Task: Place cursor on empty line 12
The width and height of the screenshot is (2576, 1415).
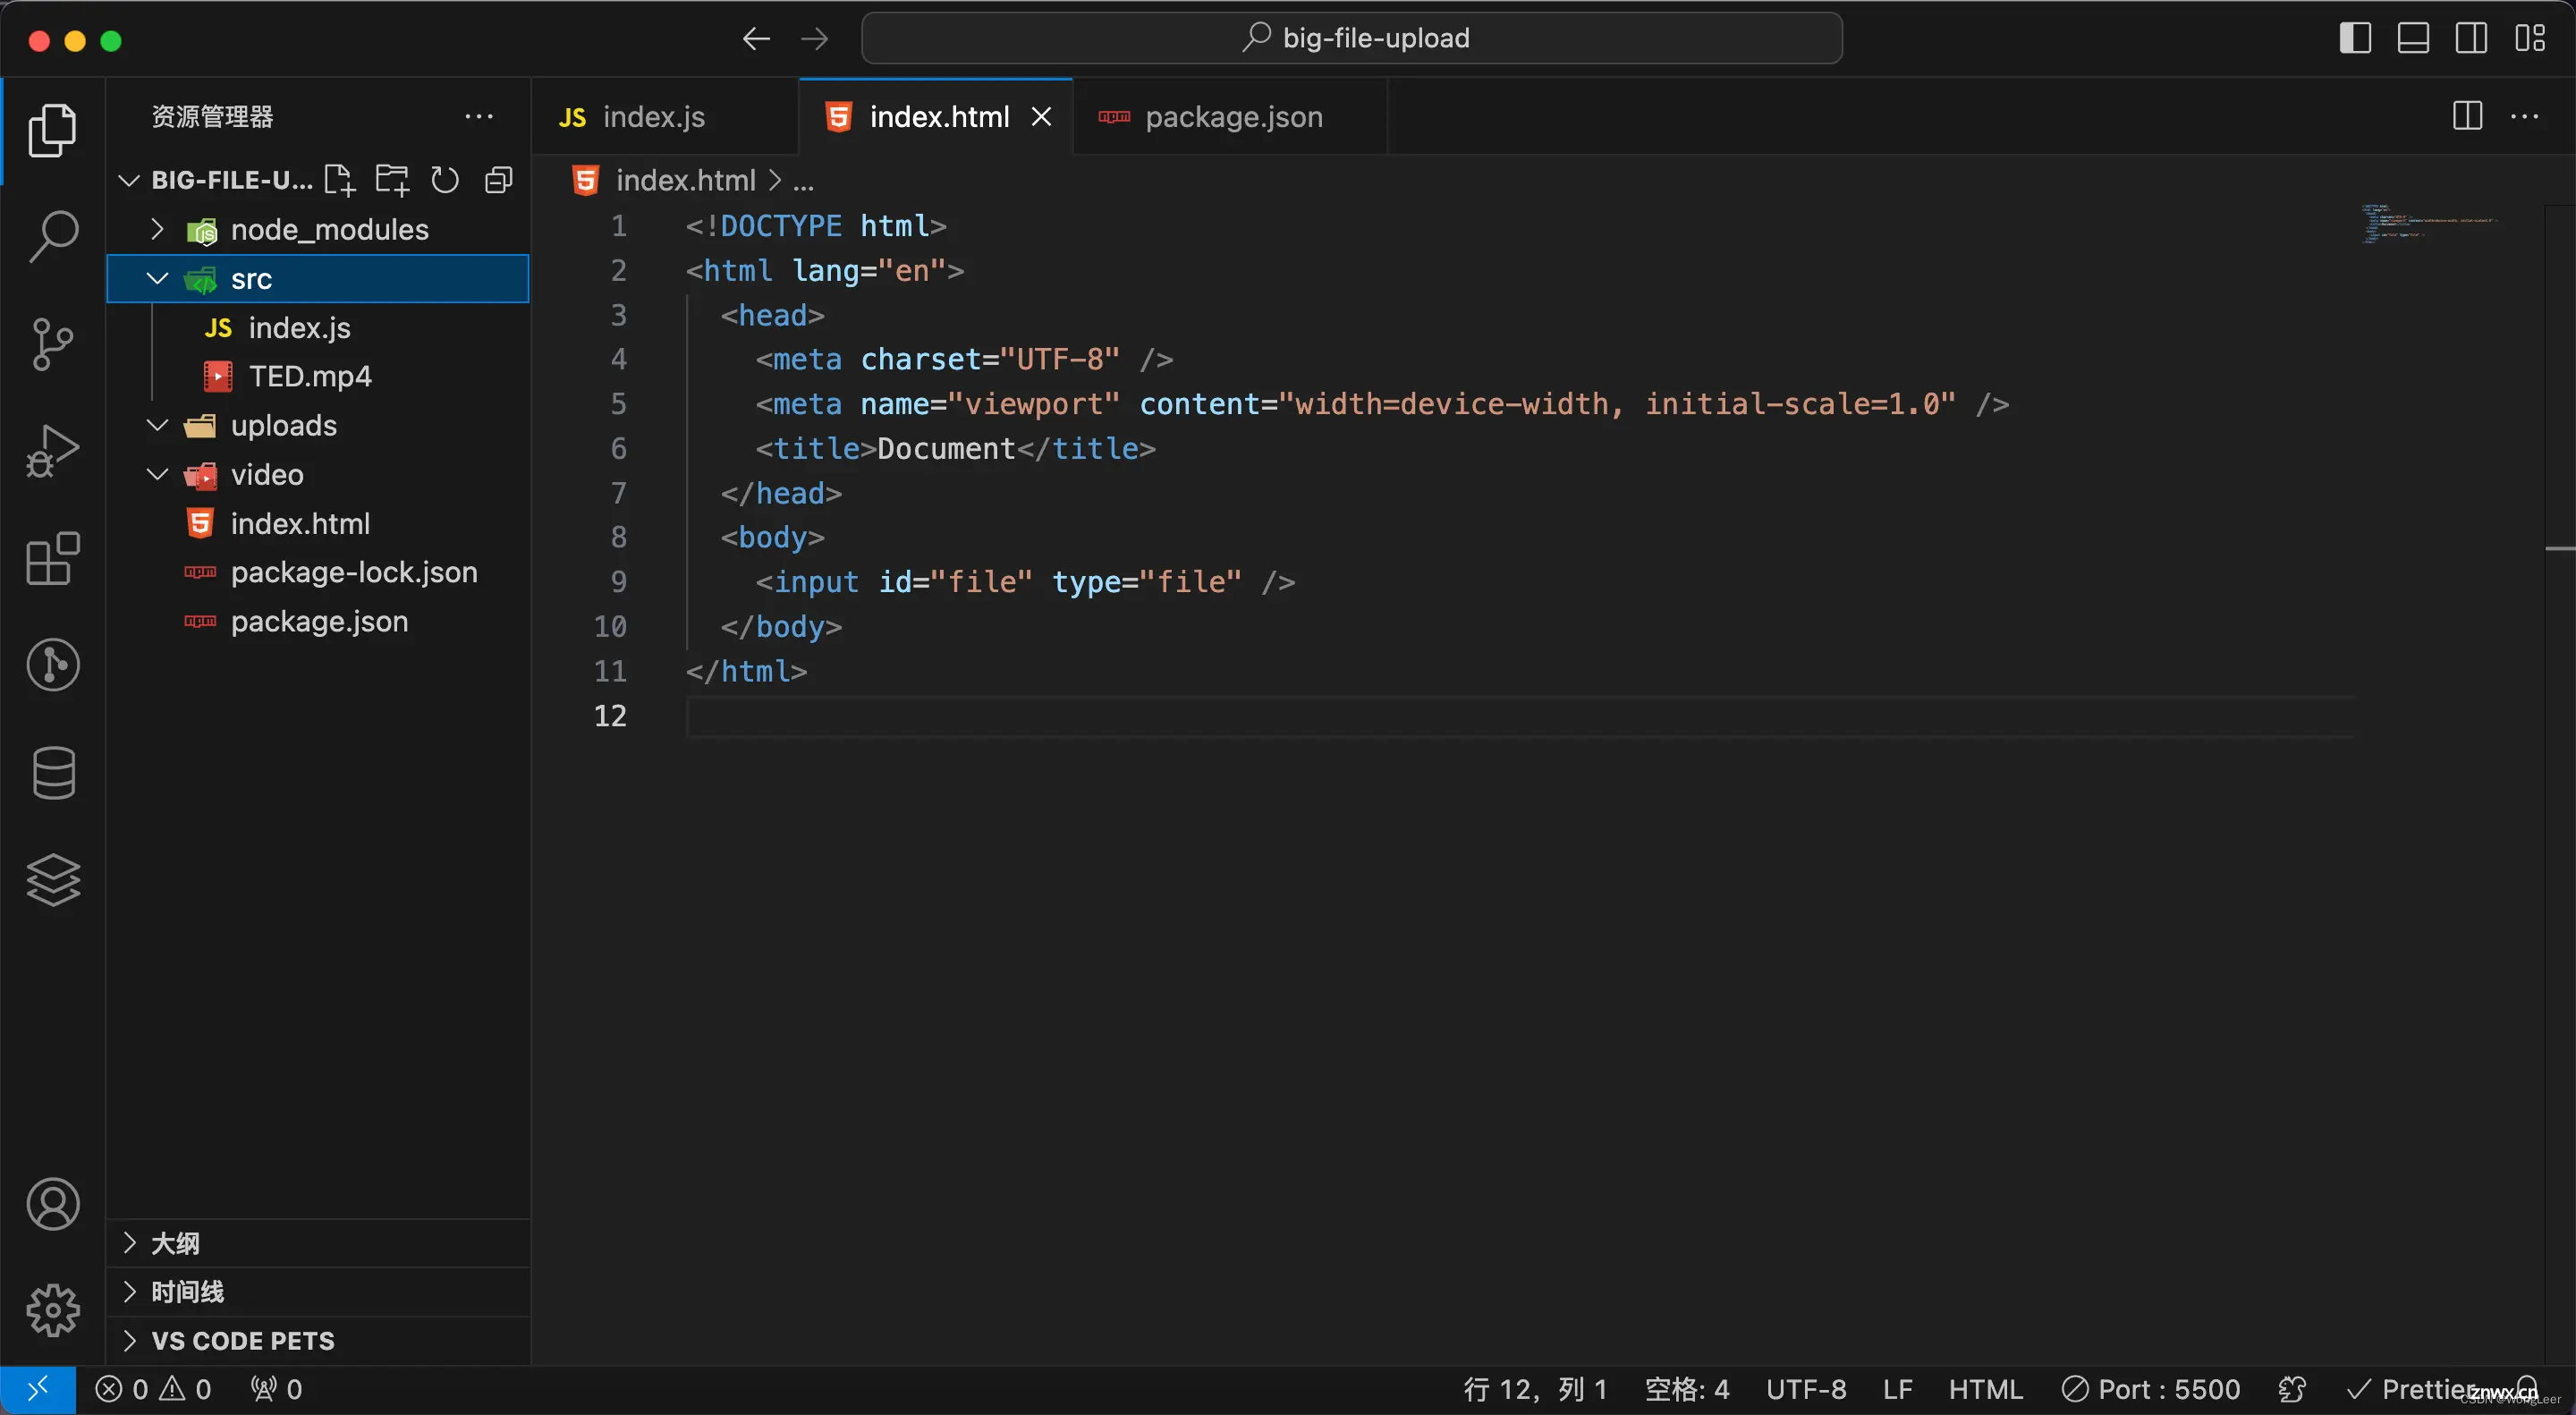Action: 1520,716
